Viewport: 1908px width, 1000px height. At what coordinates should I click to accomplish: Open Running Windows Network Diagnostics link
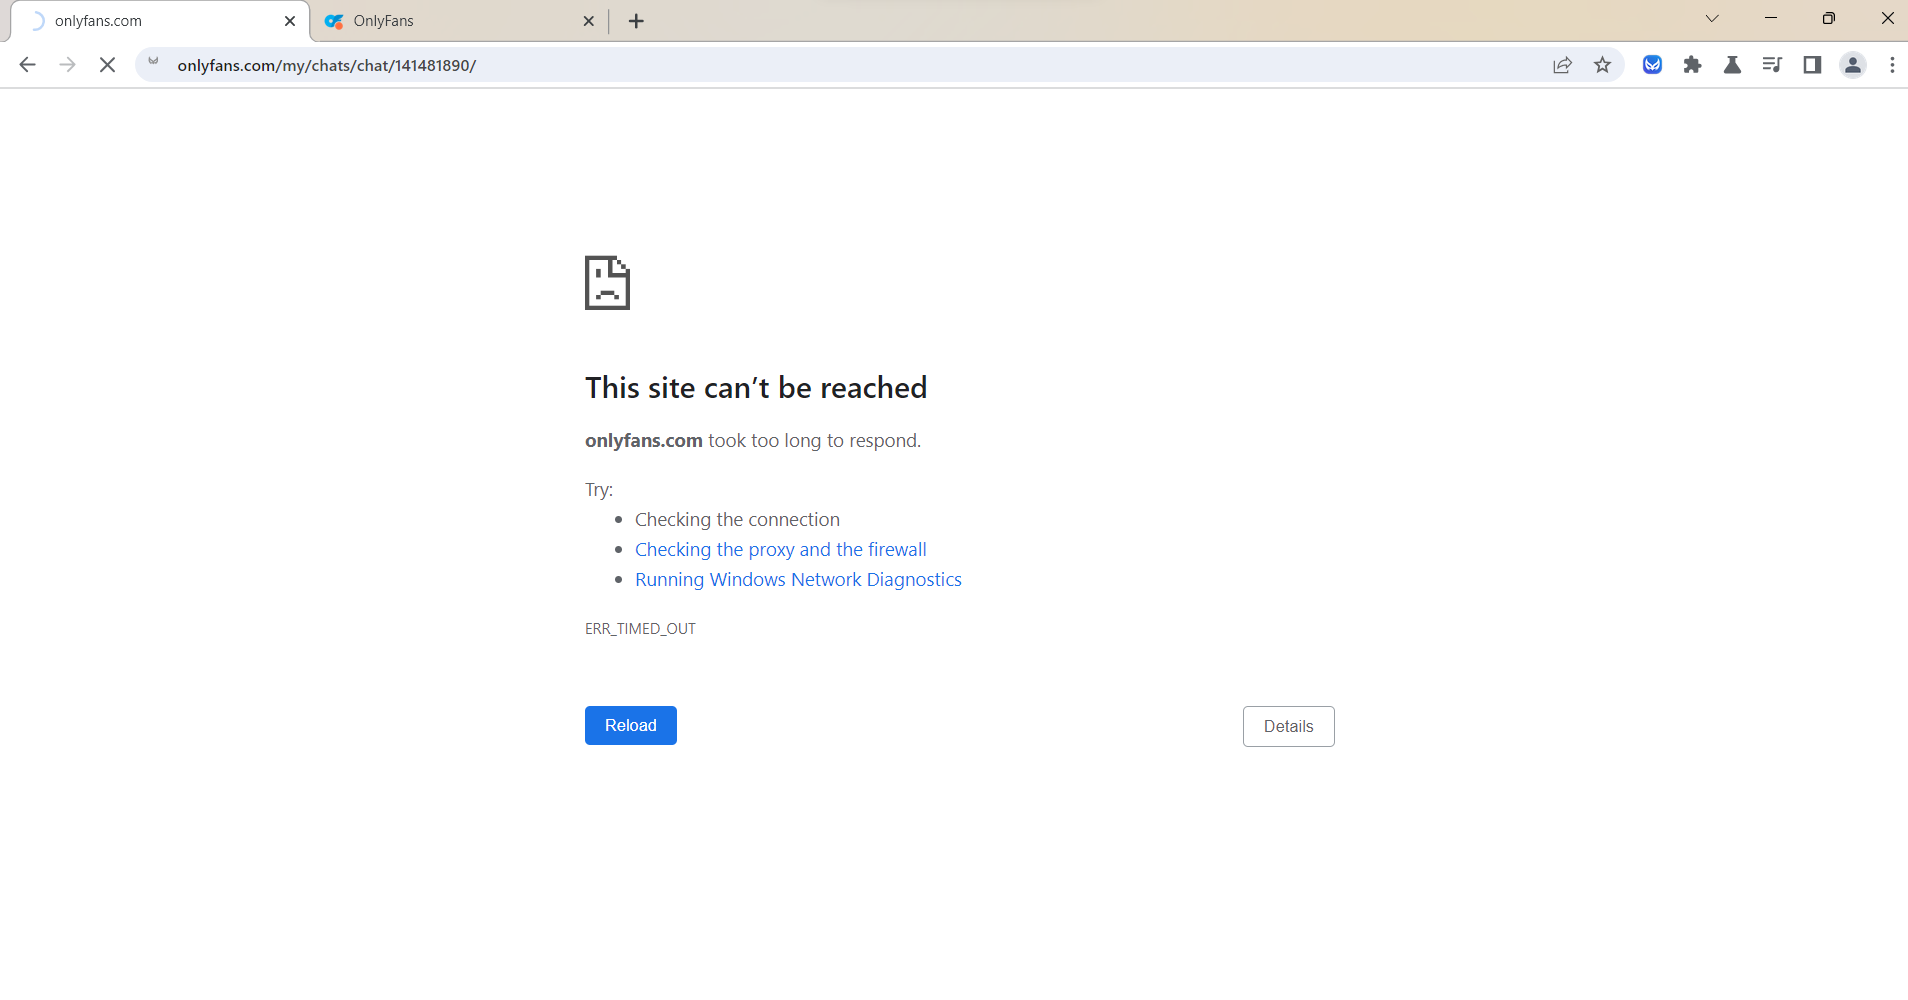click(x=798, y=580)
